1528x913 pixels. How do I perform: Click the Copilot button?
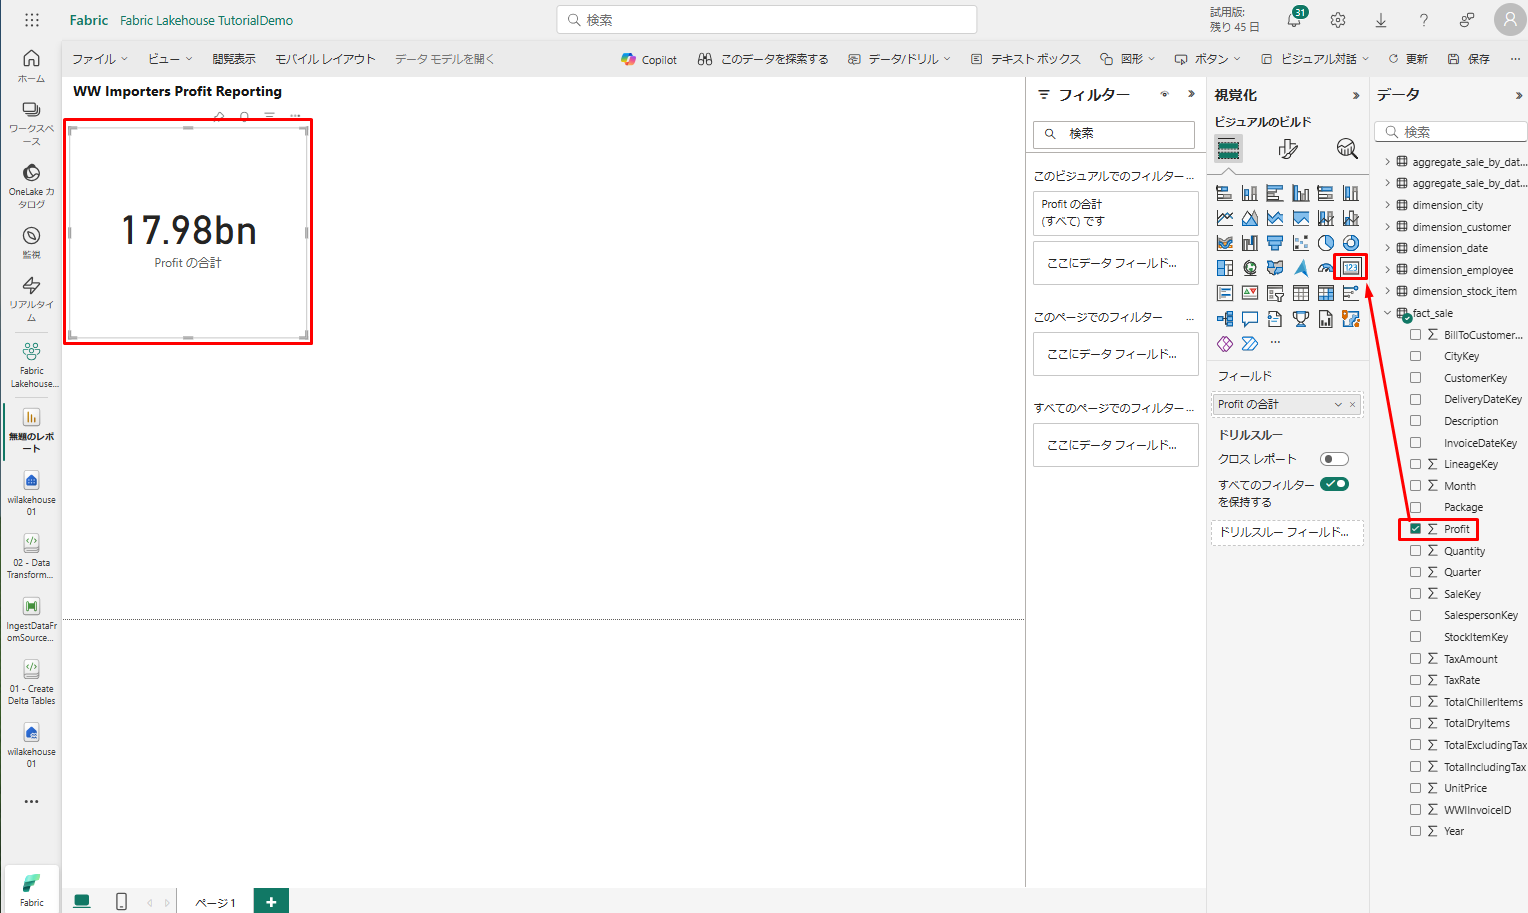click(649, 59)
